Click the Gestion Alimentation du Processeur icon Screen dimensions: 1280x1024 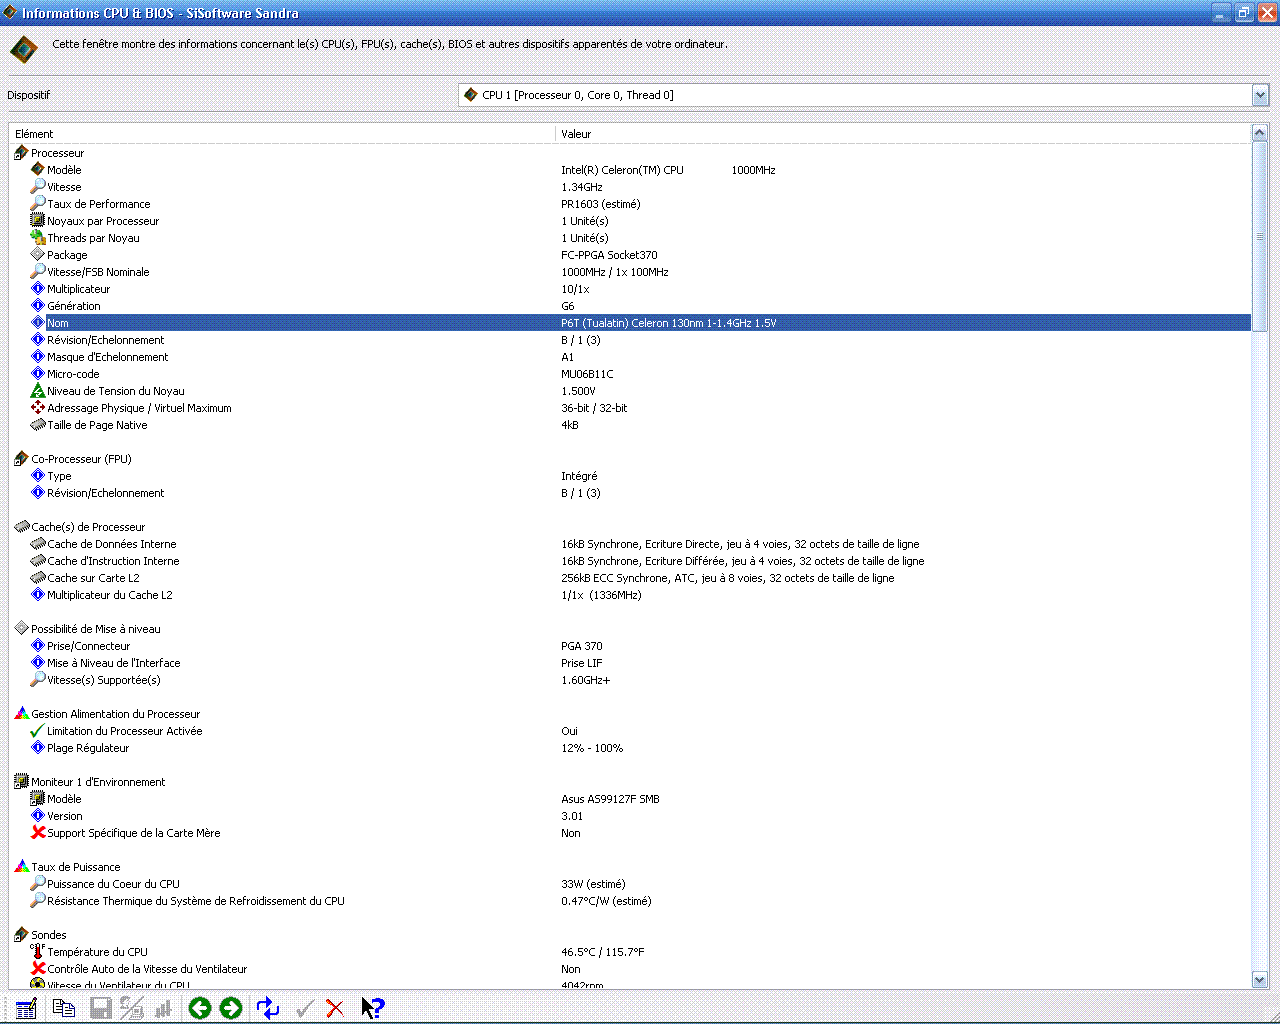21,714
